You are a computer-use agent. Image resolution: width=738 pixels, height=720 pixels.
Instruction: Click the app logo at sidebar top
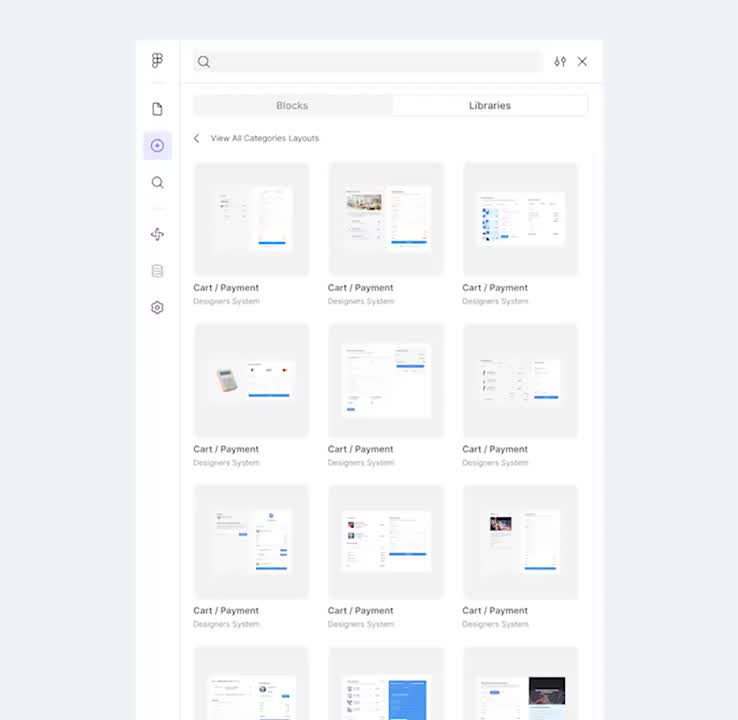pyautogui.click(x=157, y=60)
